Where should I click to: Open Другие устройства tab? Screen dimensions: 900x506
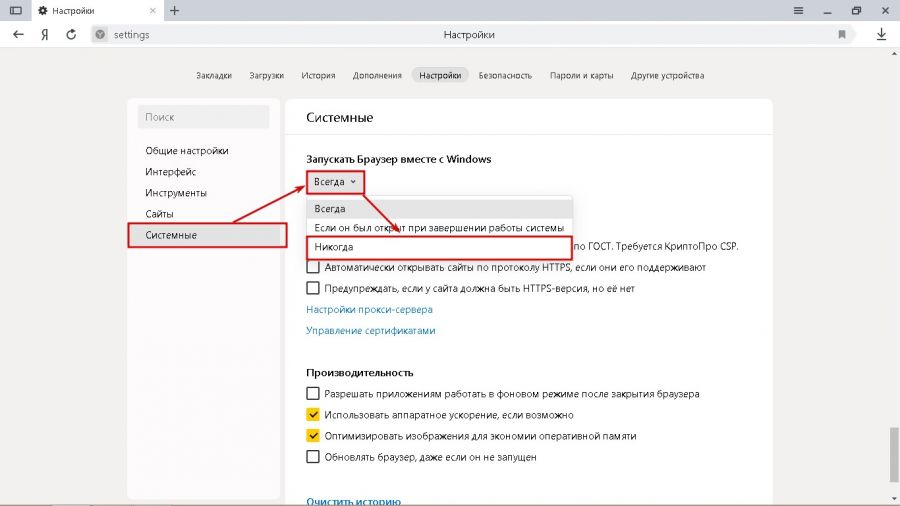(668, 75)
